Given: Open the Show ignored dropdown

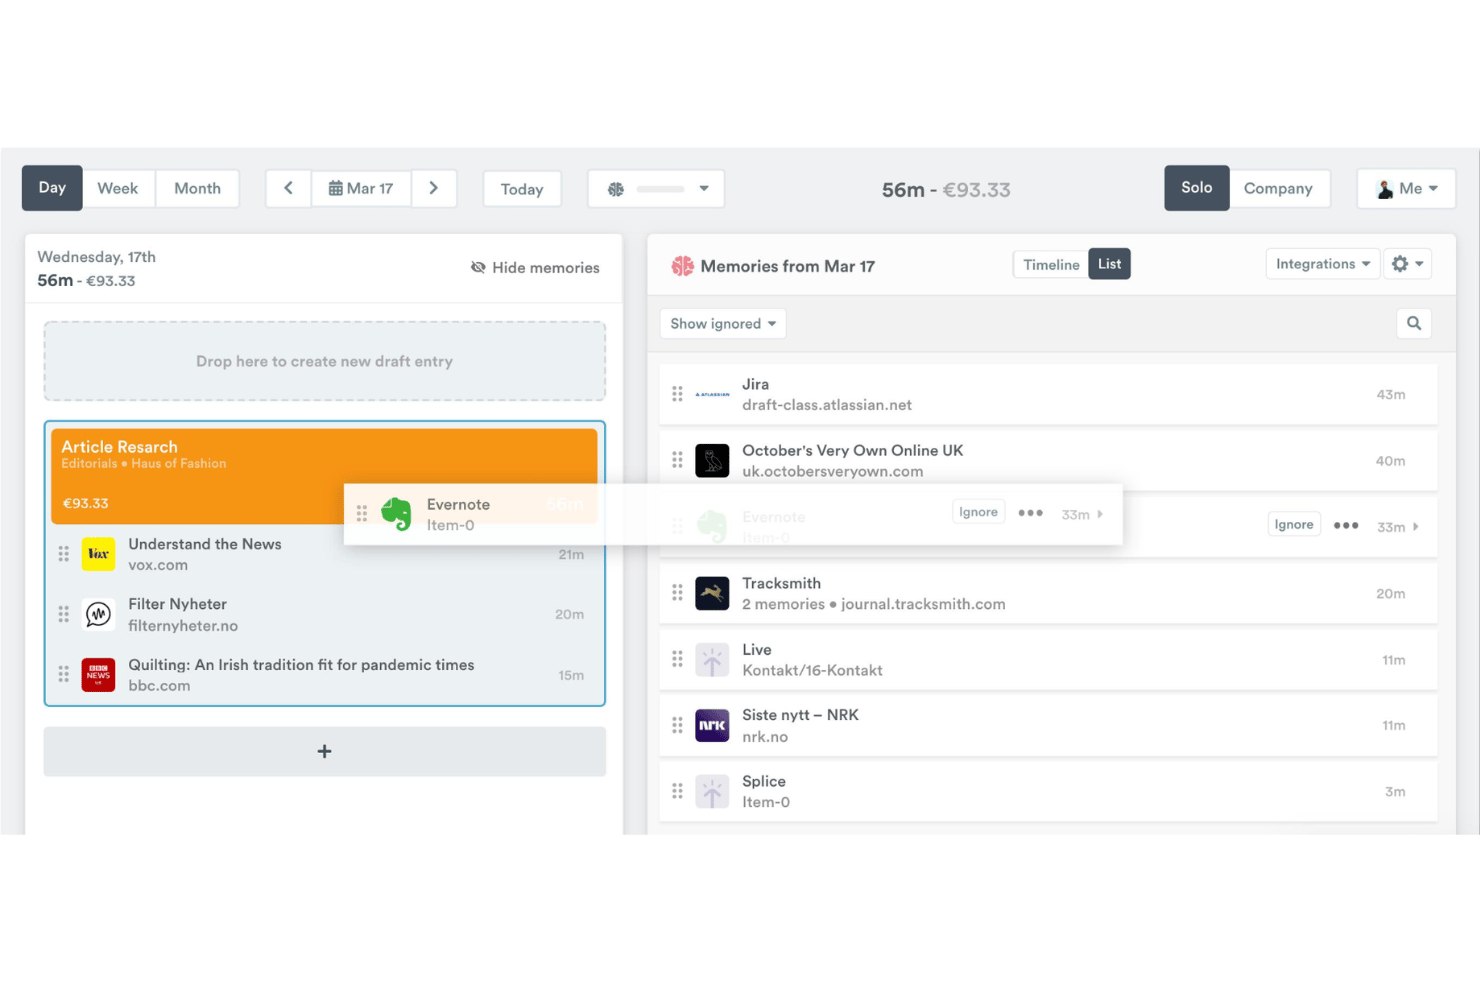Looking at the screenshot, I should [x=722, y=324].
